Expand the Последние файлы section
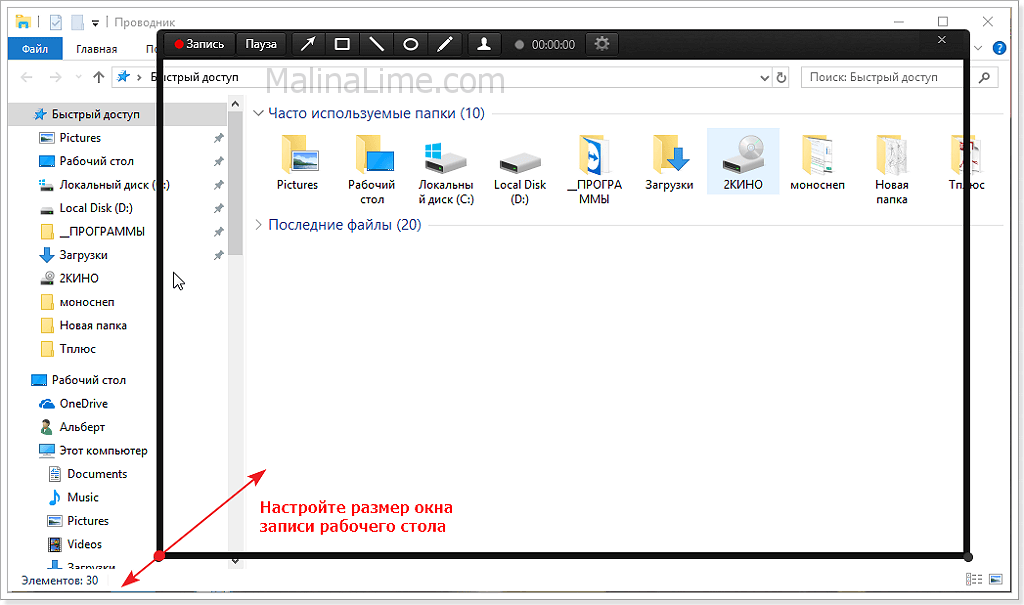 coord(259,225)
